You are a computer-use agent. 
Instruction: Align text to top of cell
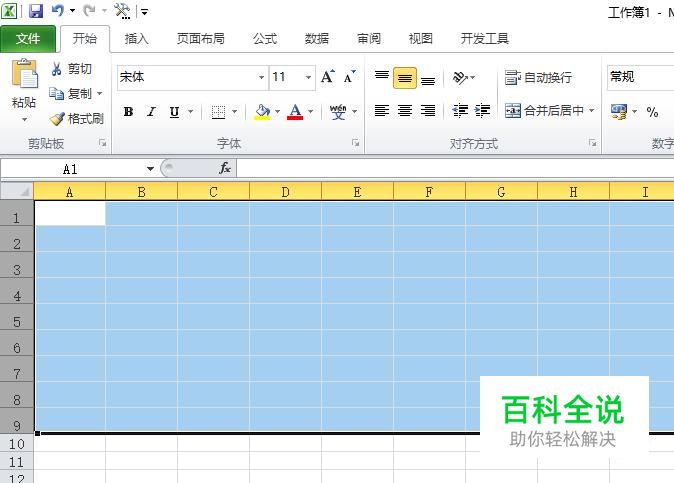pyautogui.click(x=382, y=77)
